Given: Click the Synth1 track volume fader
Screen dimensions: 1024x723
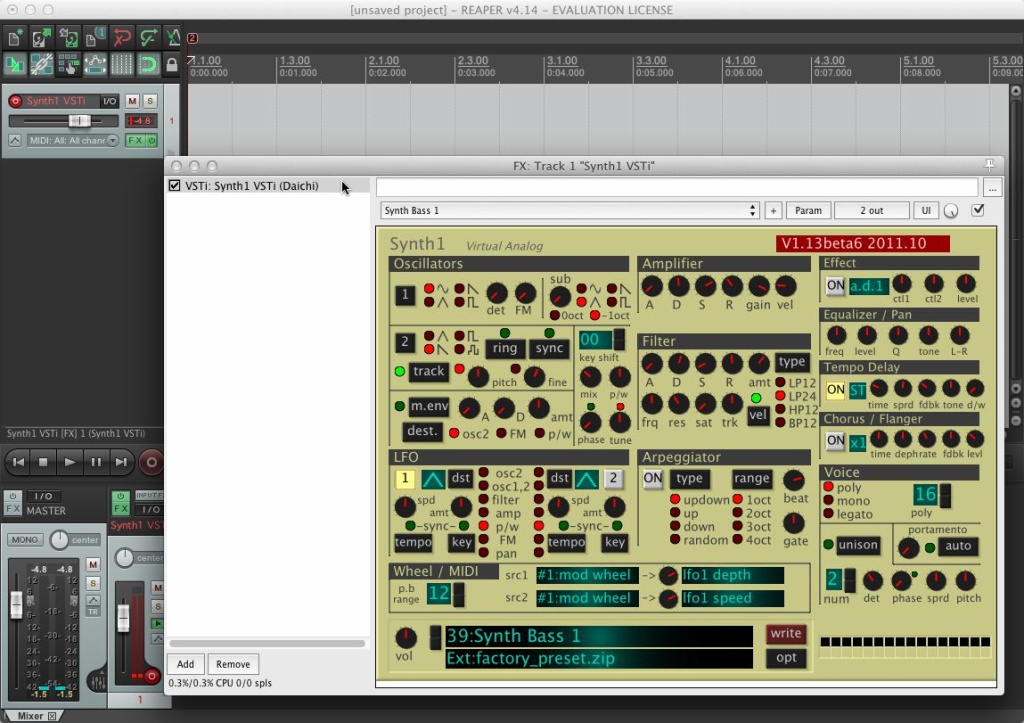Looking at the screenshot, I should point(80,121).
